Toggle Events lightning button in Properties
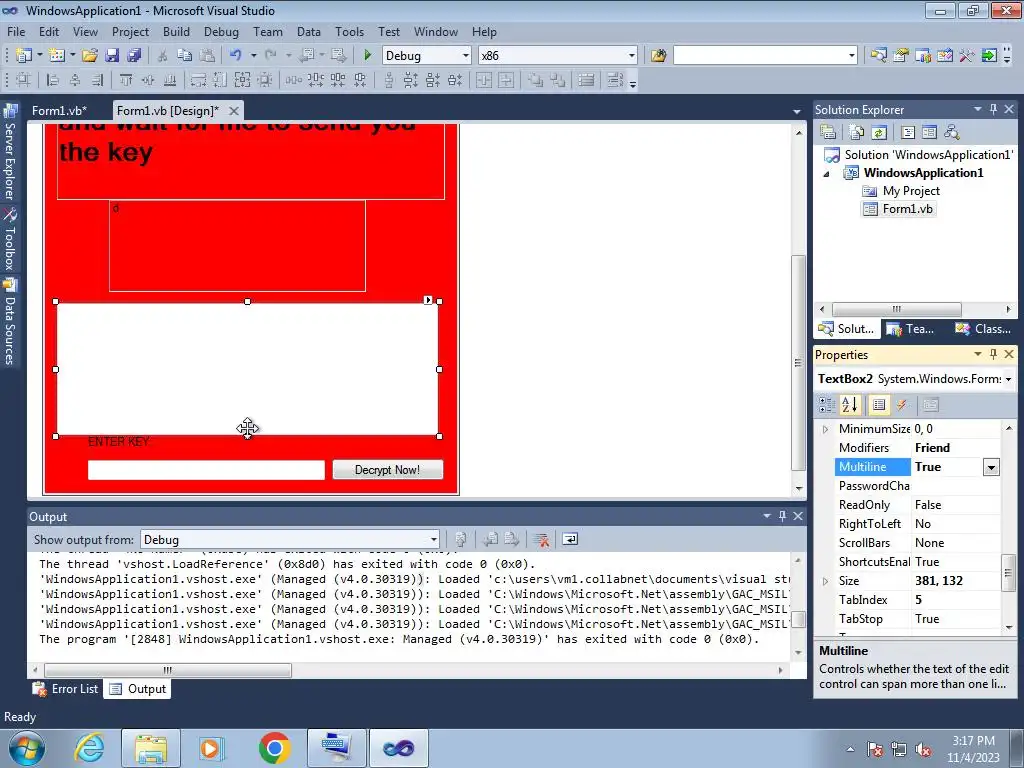 coord(902,405)
